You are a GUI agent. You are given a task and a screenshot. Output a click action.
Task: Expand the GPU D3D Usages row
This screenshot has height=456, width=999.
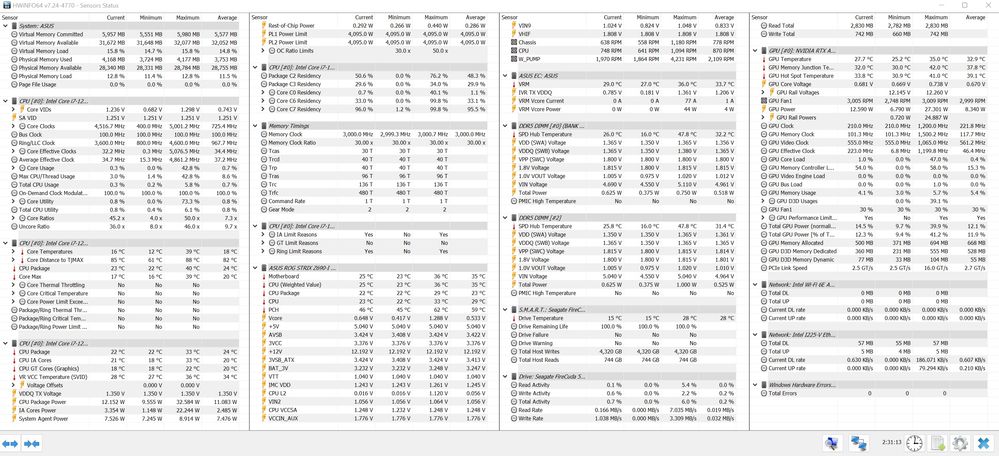763,201
